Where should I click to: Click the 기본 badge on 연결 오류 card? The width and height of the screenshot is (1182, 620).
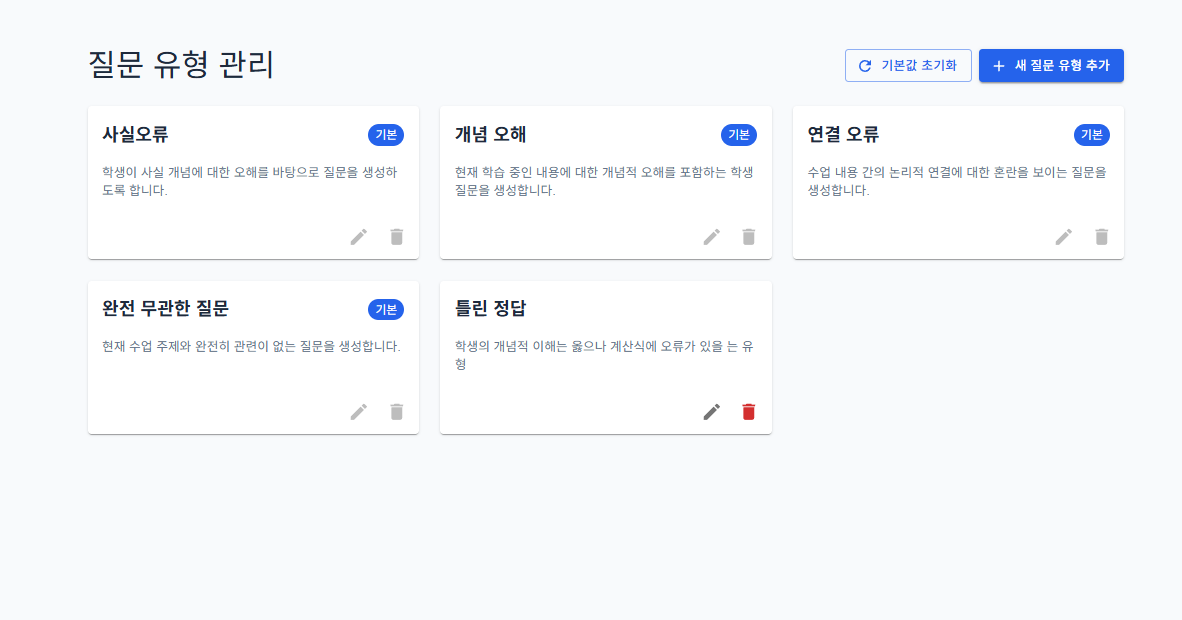pyautogui.click(x=1092, y=135)
